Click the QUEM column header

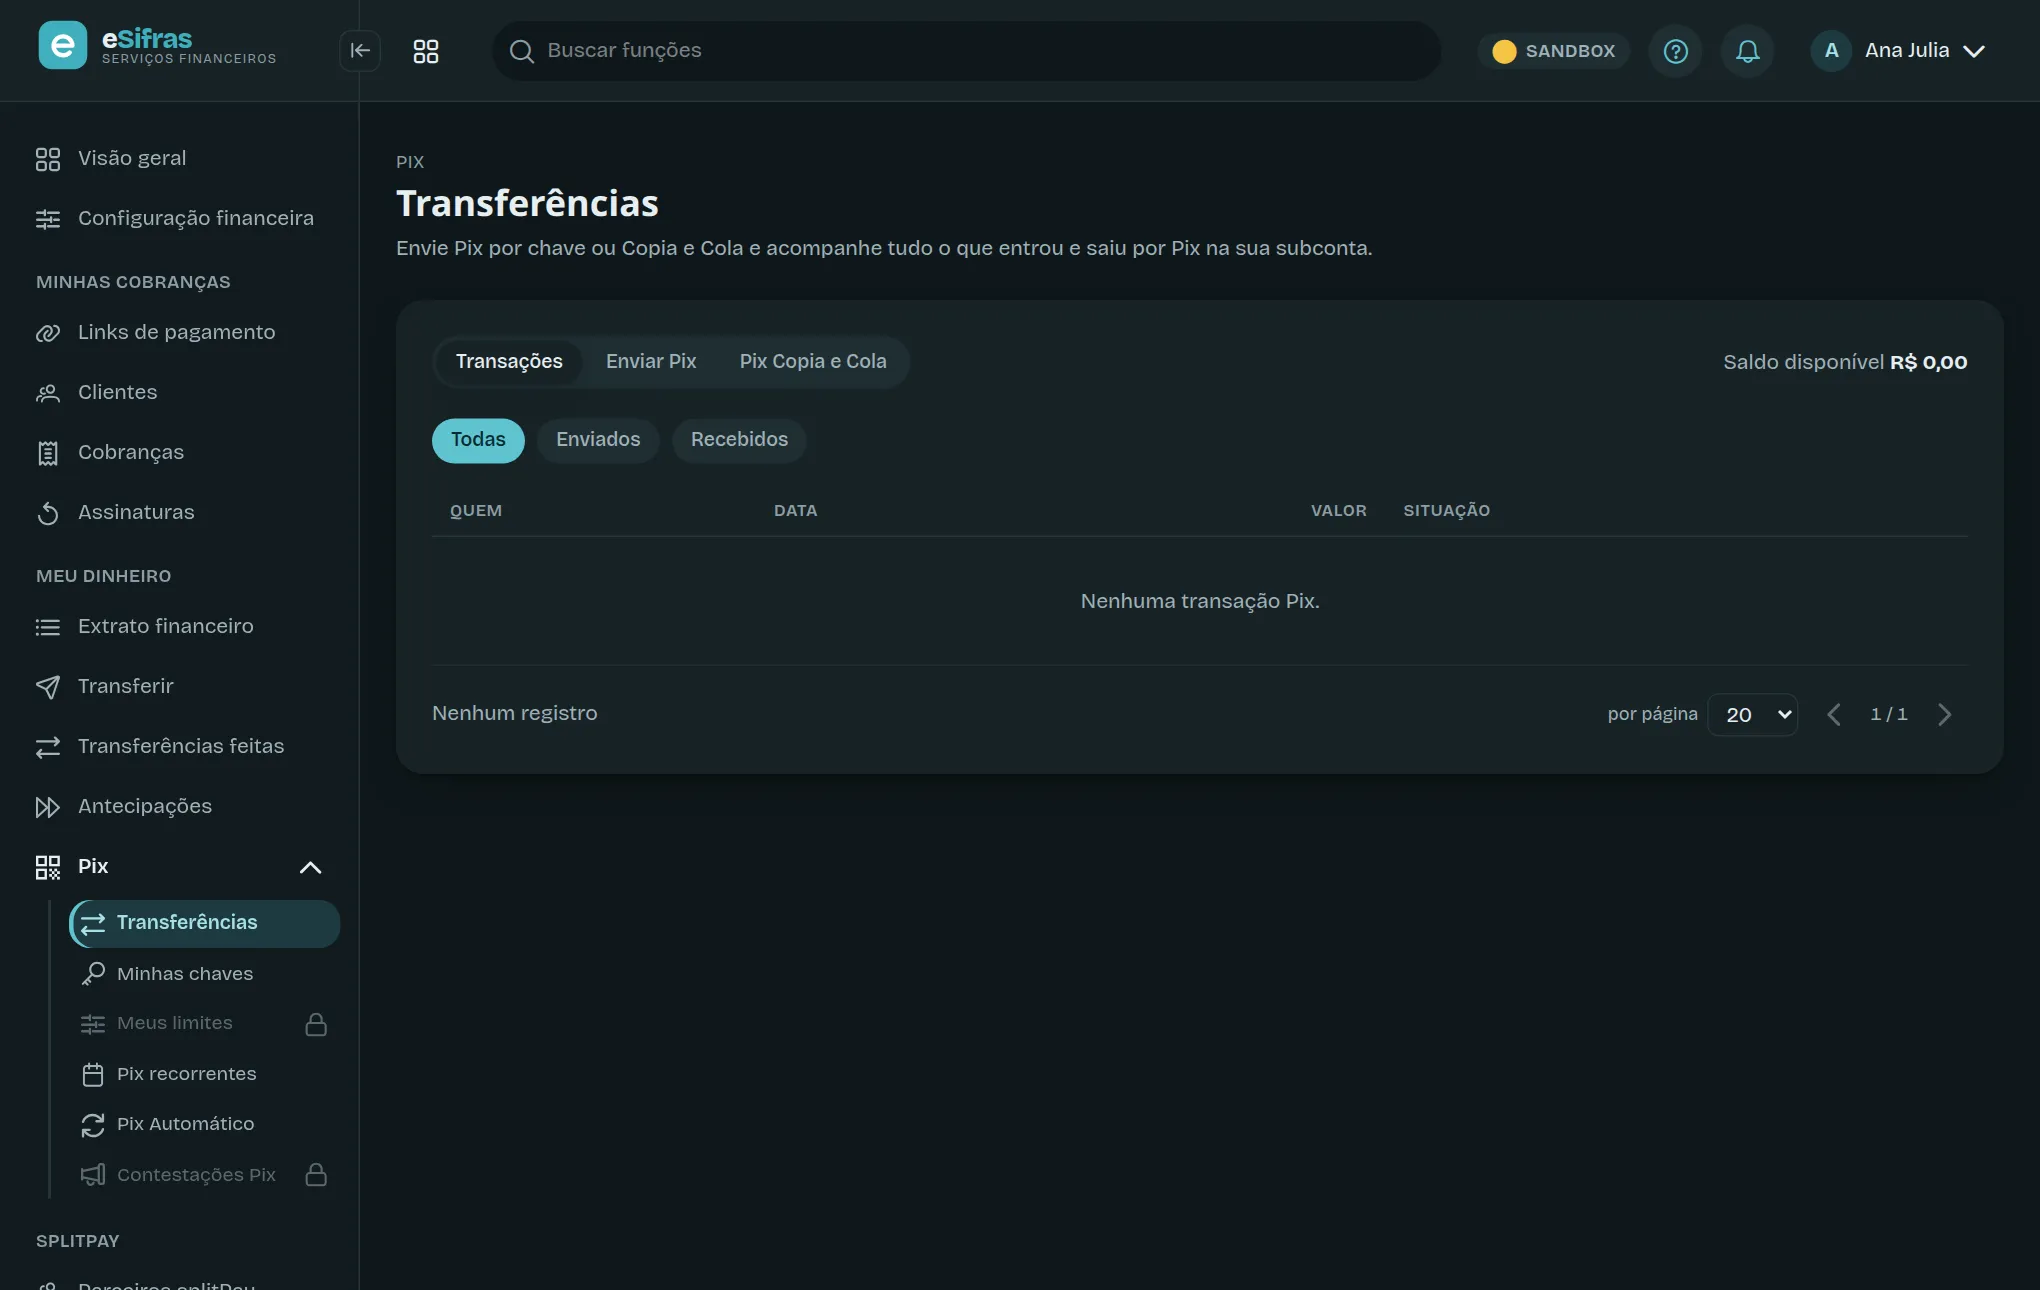click(x=476, y=511)
